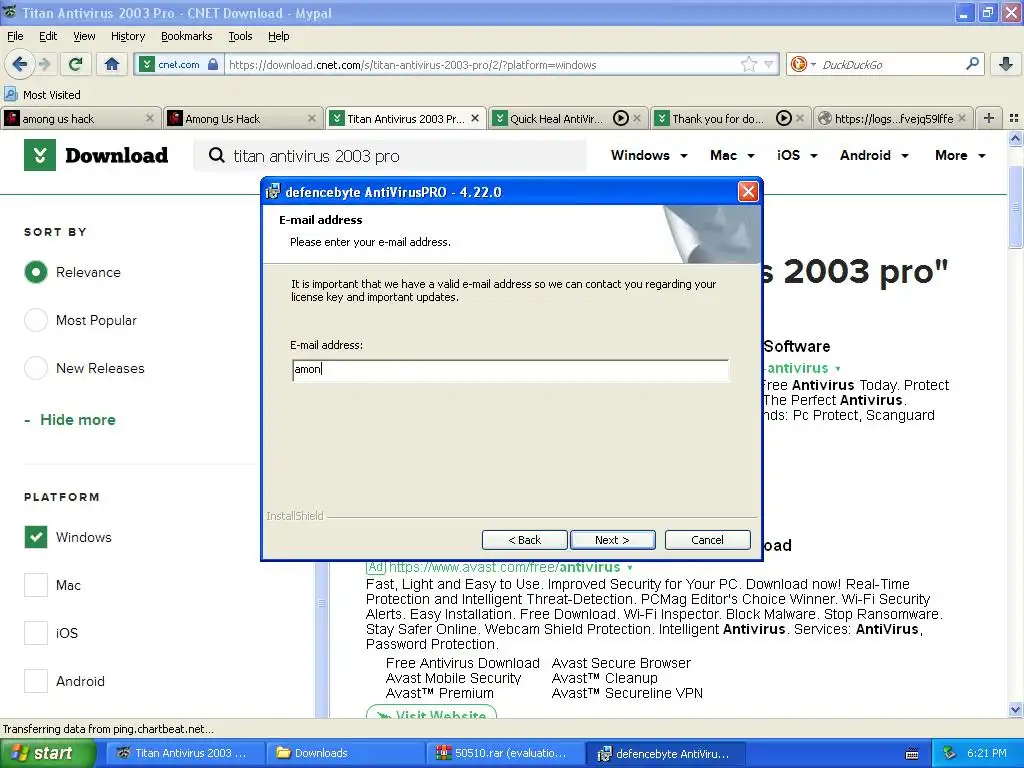This screenshot has width=1024, height=768.
Task: Click Back in the defencebyte installer
Action: tap(524, 540)
